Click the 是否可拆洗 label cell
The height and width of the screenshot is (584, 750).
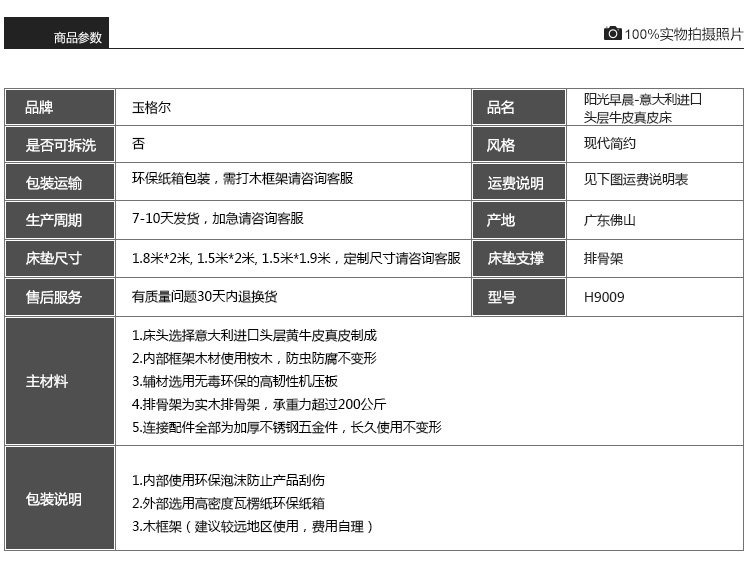coord(60,144)
